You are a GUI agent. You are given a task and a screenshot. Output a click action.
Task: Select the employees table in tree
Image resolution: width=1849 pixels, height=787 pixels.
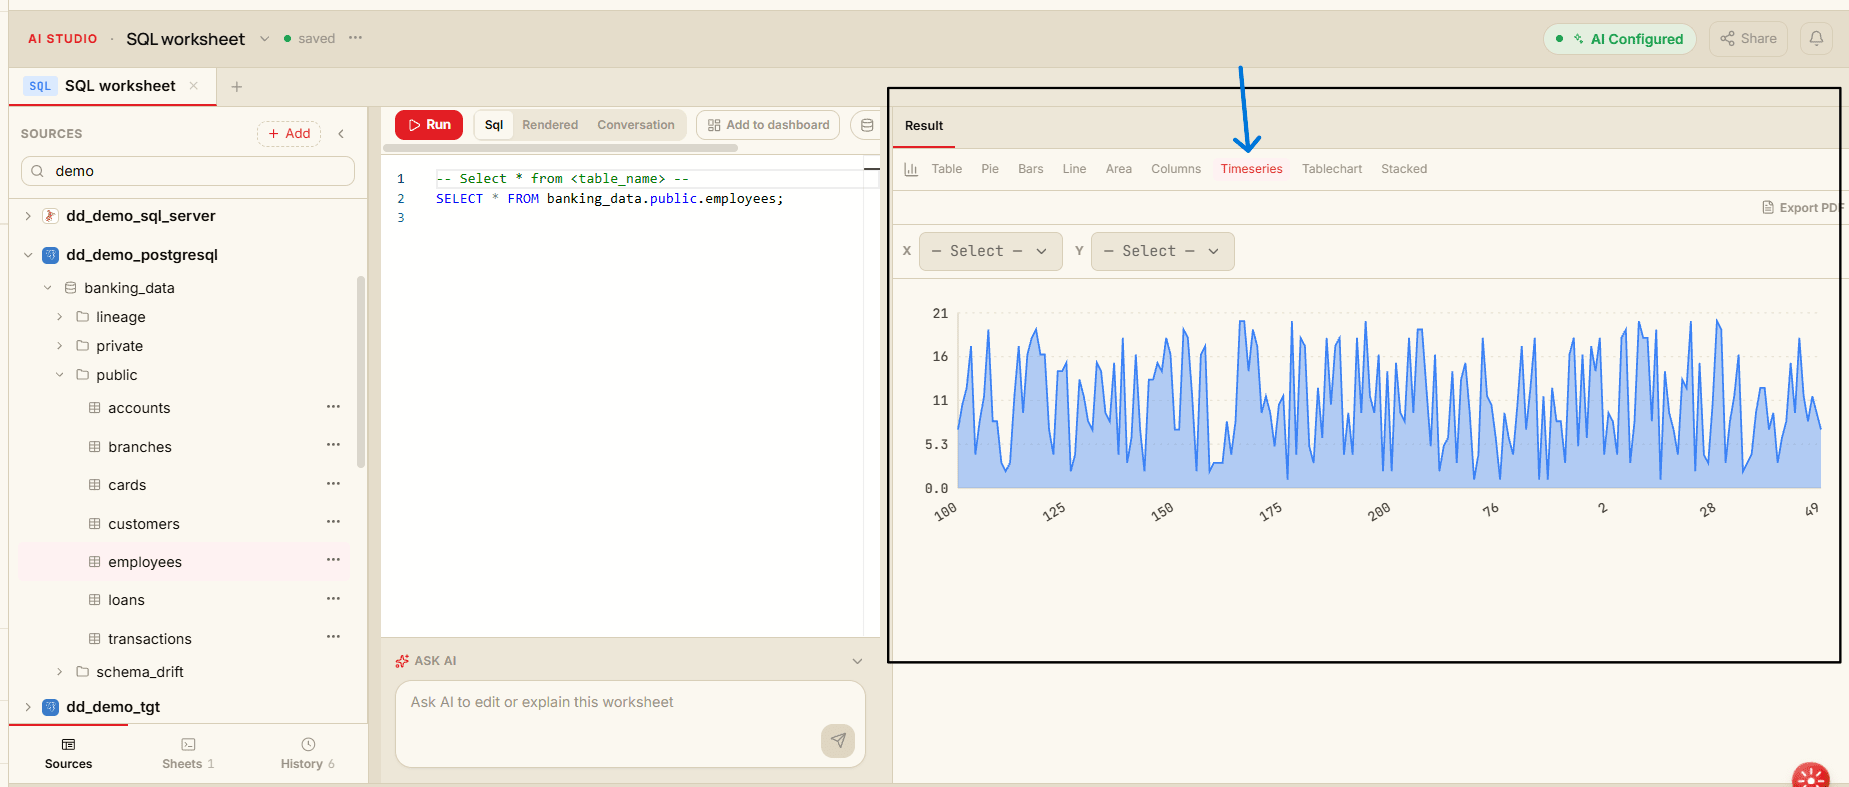[183, 562]
